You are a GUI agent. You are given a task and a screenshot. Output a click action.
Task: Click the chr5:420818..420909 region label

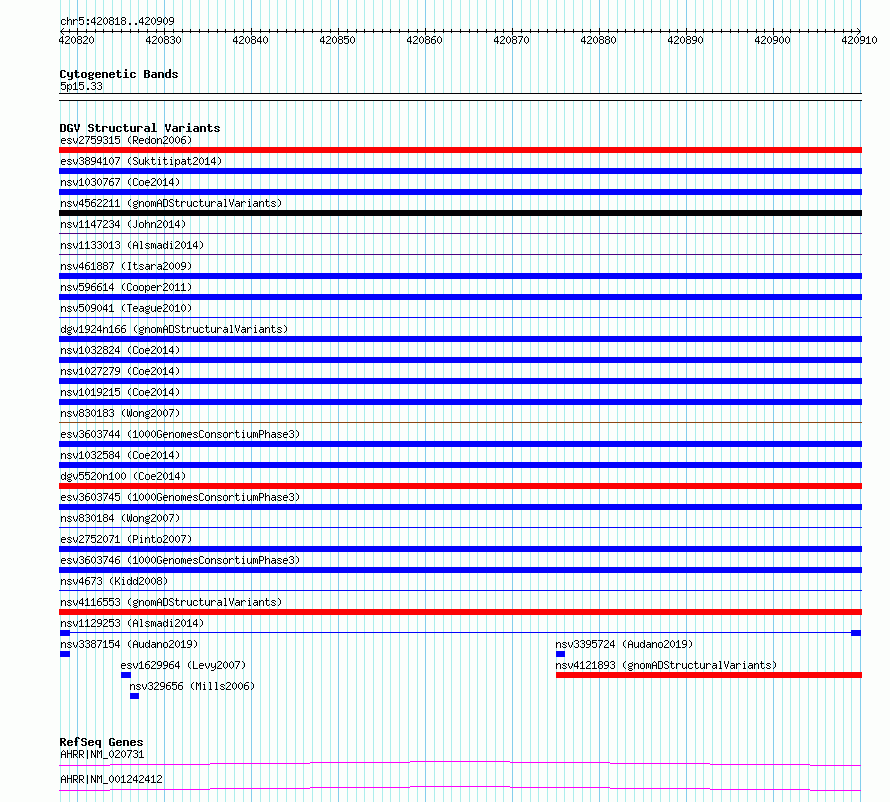coord(117,21)
